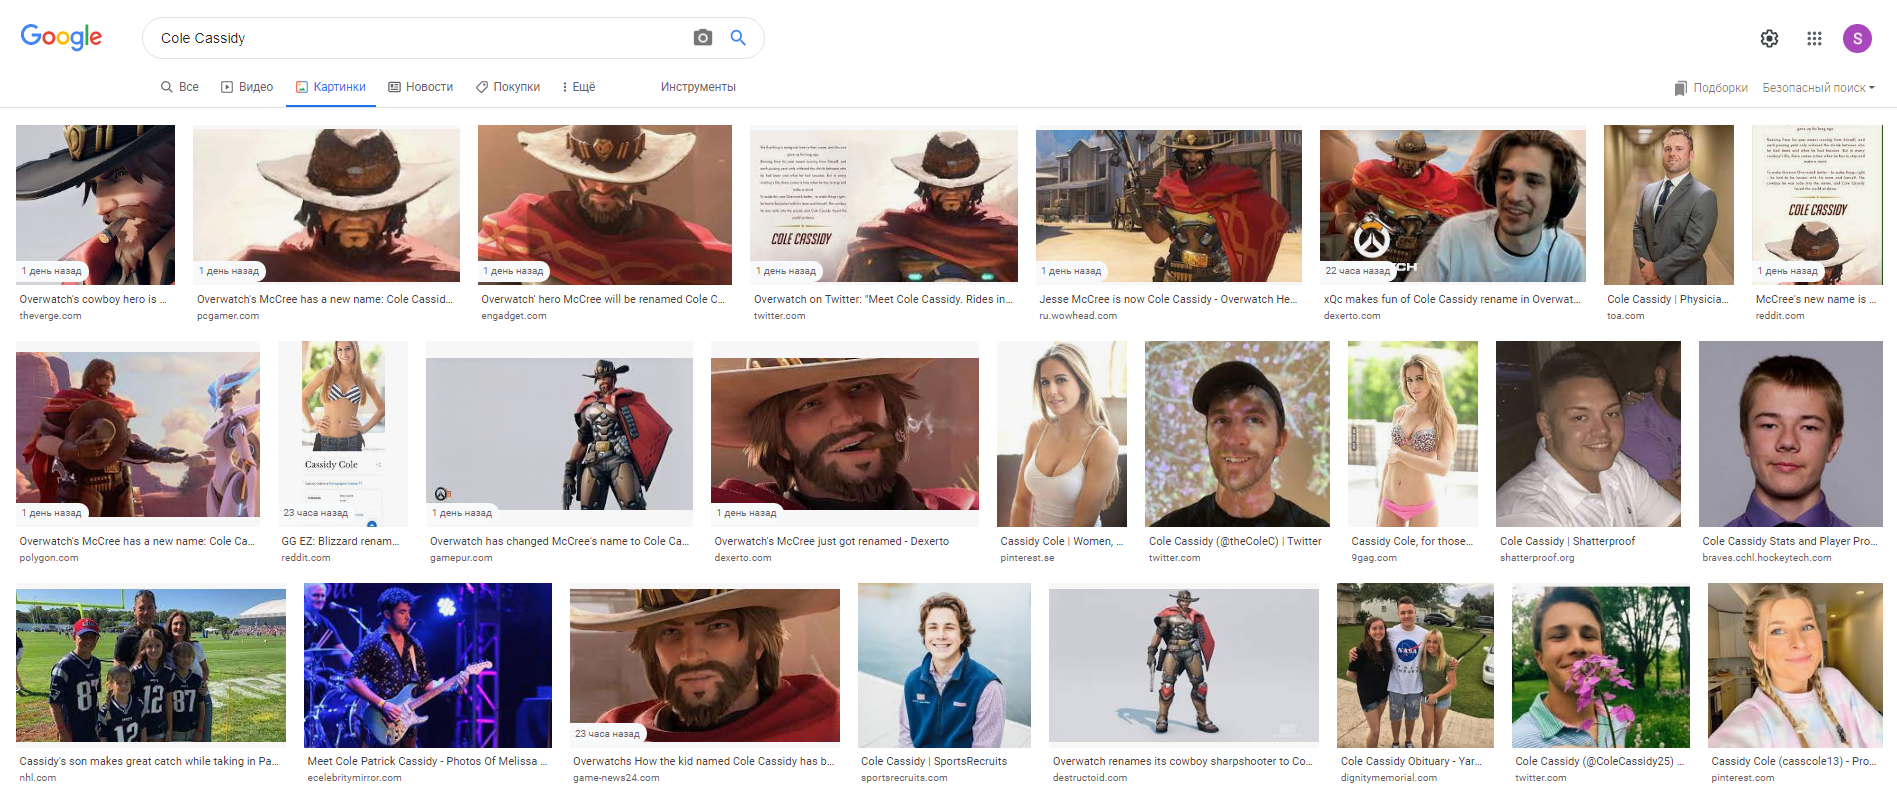This screenshot has height=787, width=1897.
Task: Switch to the Видео tab
Action: 247,87
